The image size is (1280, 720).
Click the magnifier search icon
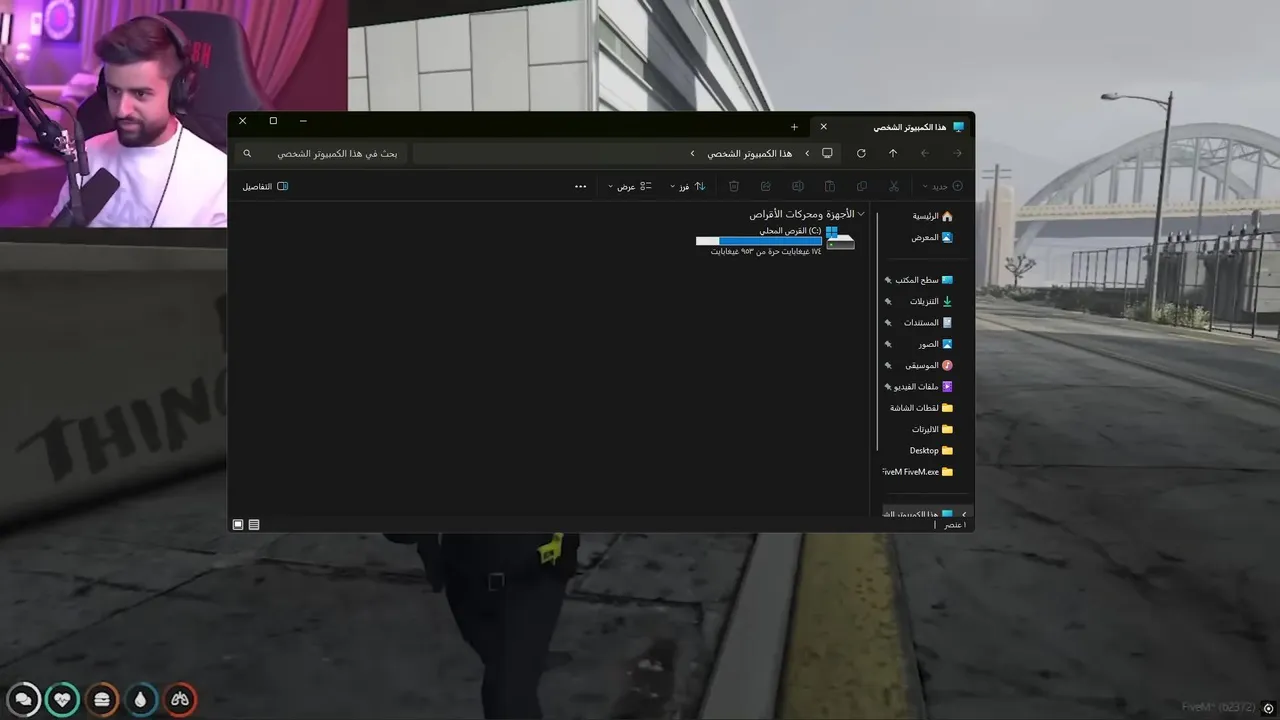247,153
